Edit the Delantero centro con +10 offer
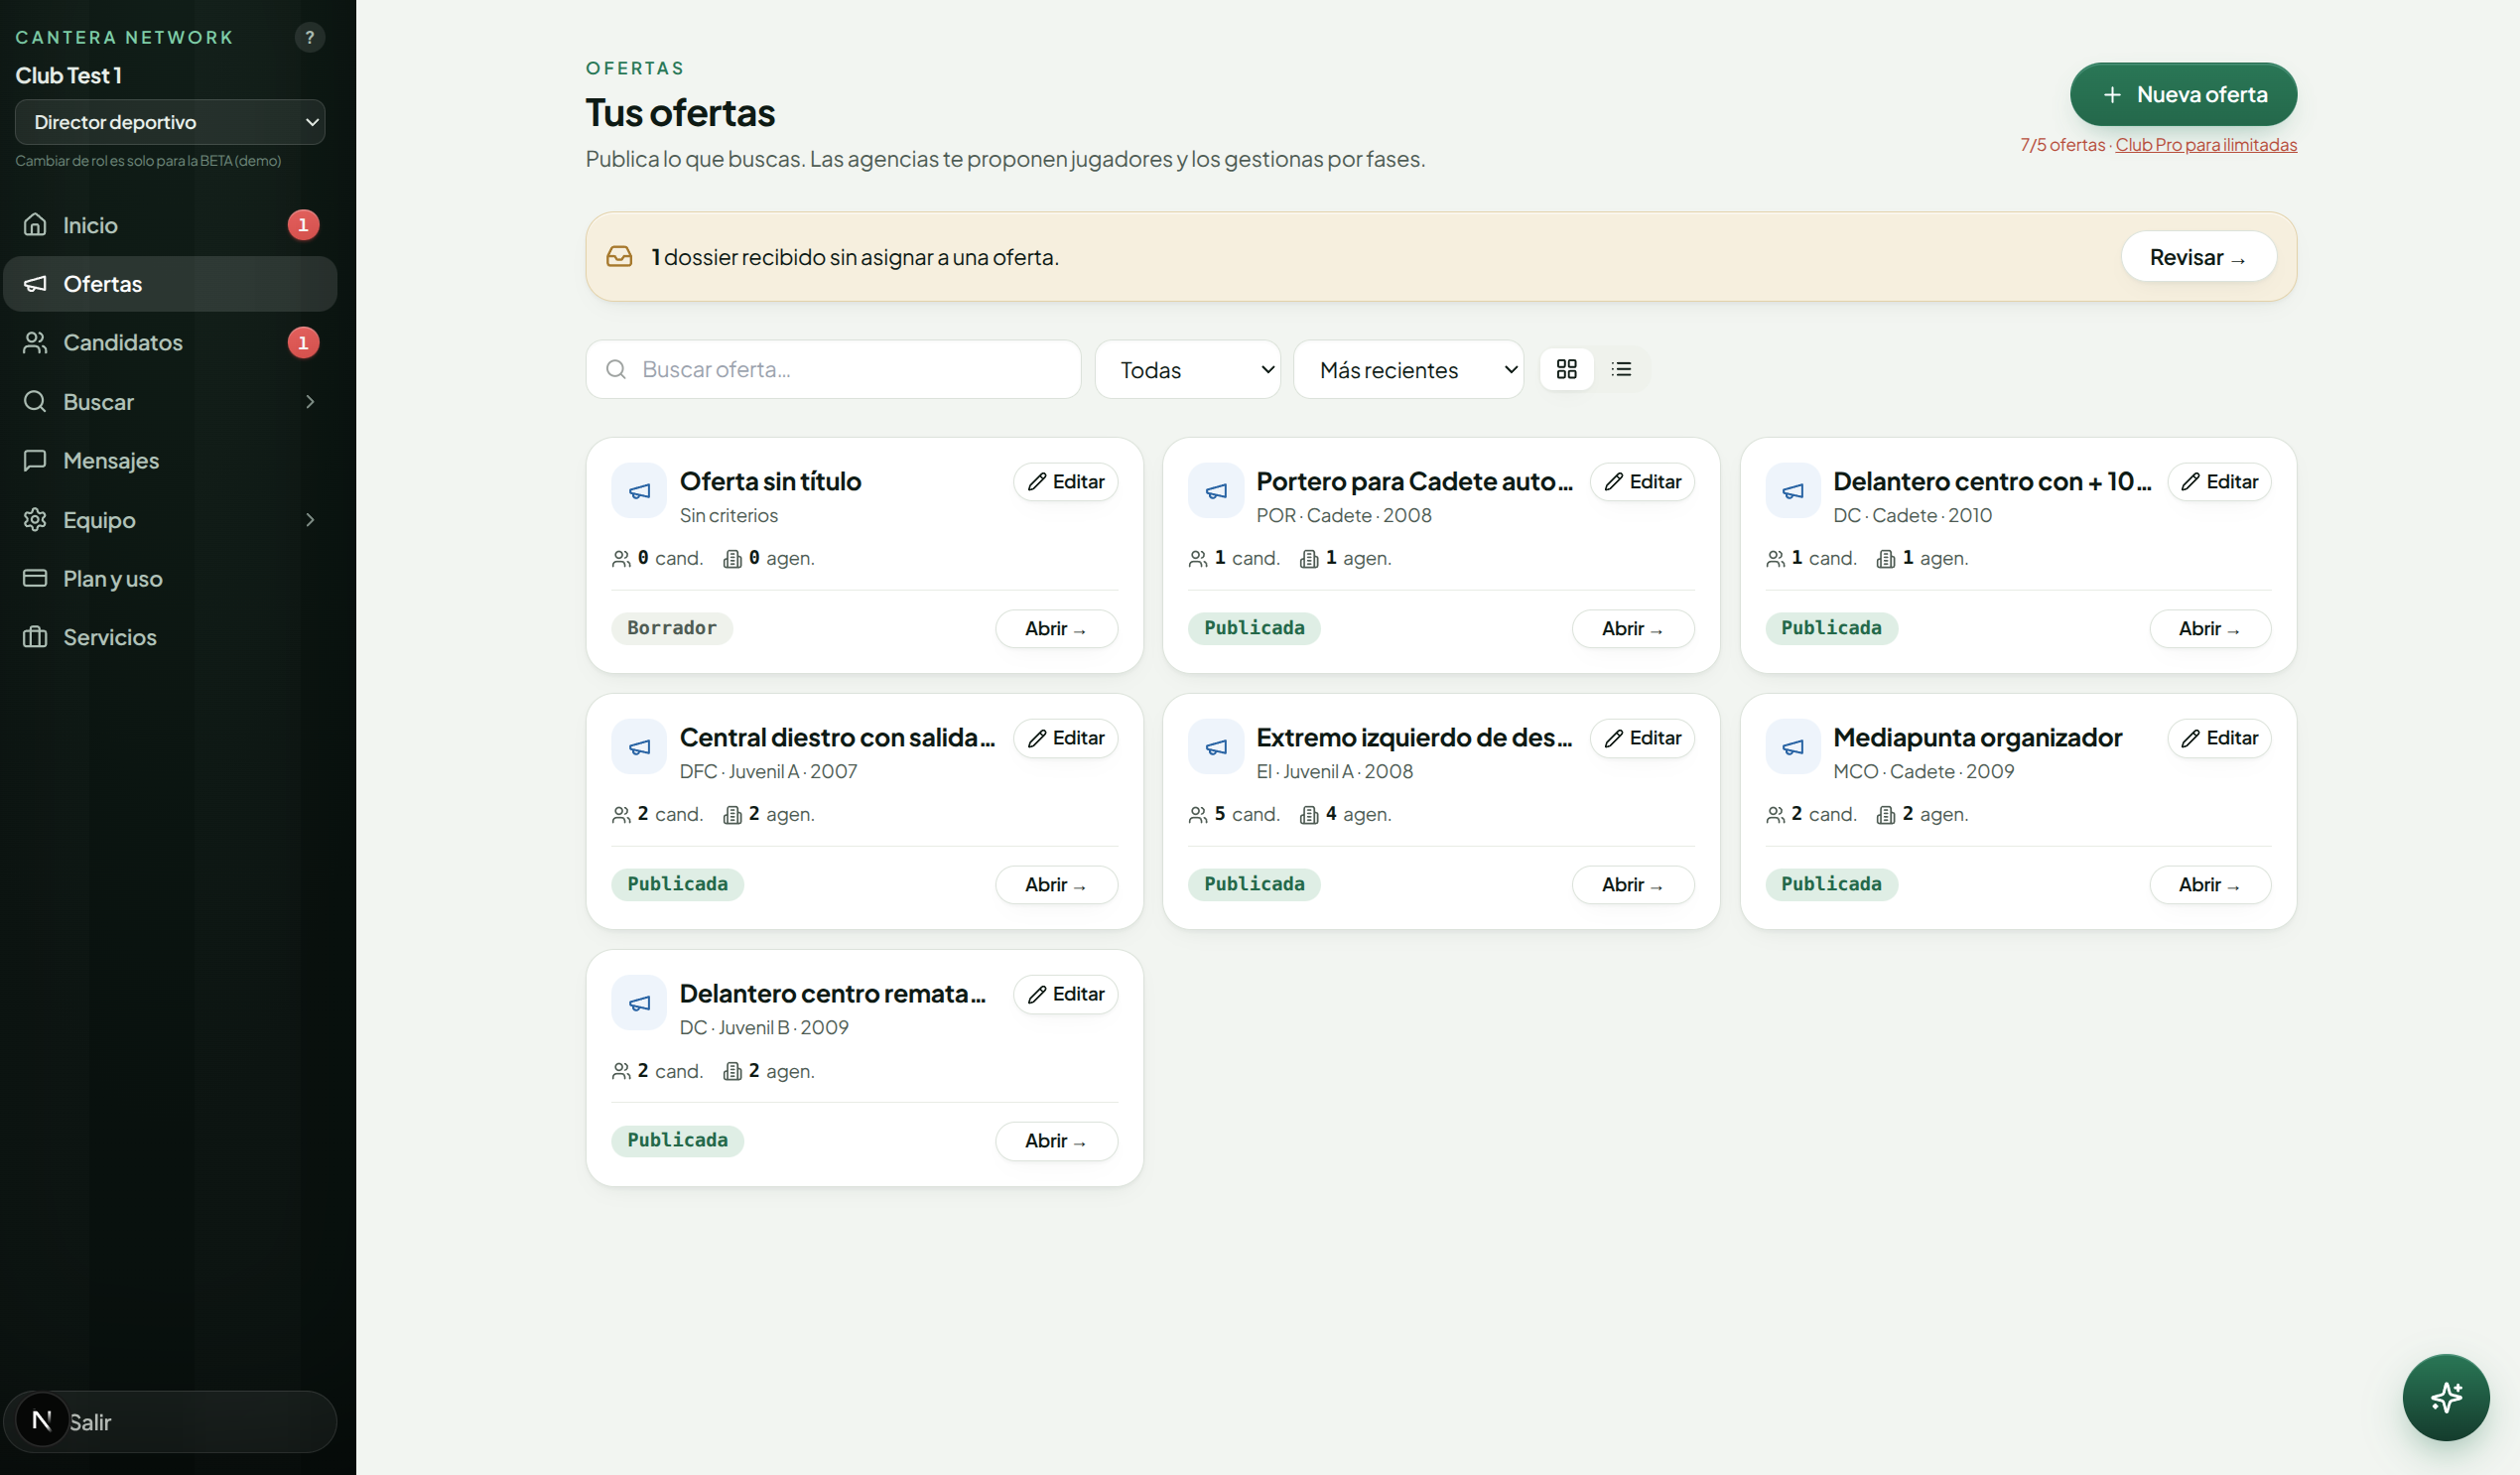This screenshot has height=1475, width=2520. (x=2218, y=482)
